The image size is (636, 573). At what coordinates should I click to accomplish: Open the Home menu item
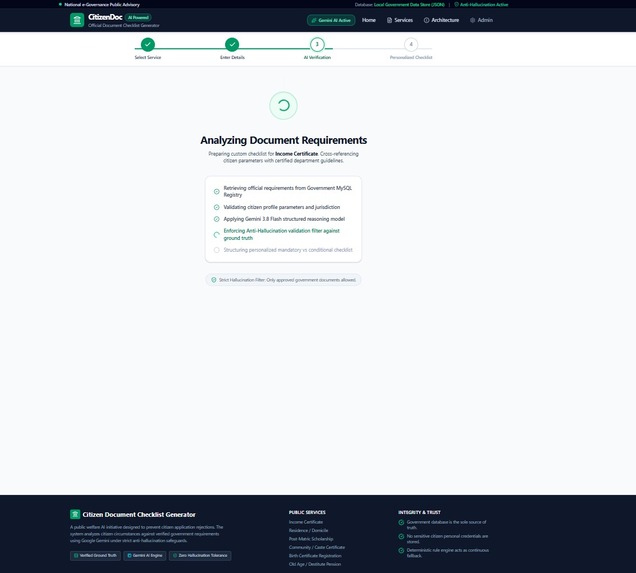[x=369, y=20]
